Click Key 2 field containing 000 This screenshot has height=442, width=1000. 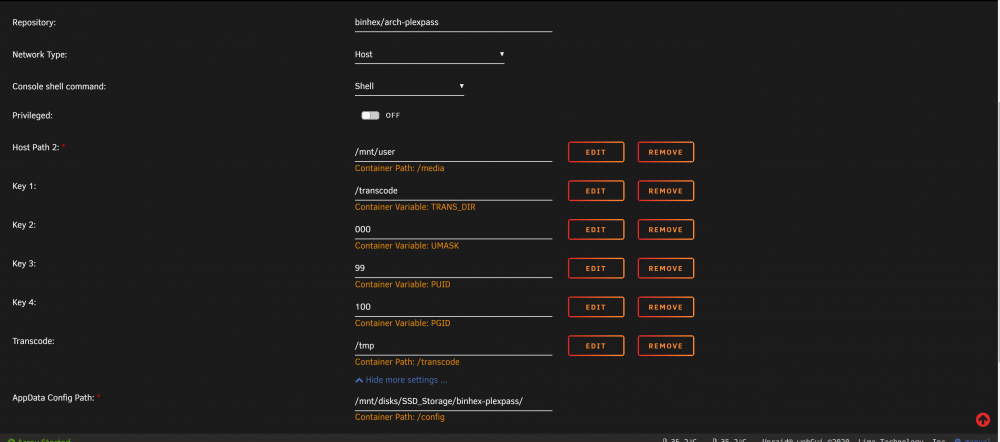[x=453, y=230]
